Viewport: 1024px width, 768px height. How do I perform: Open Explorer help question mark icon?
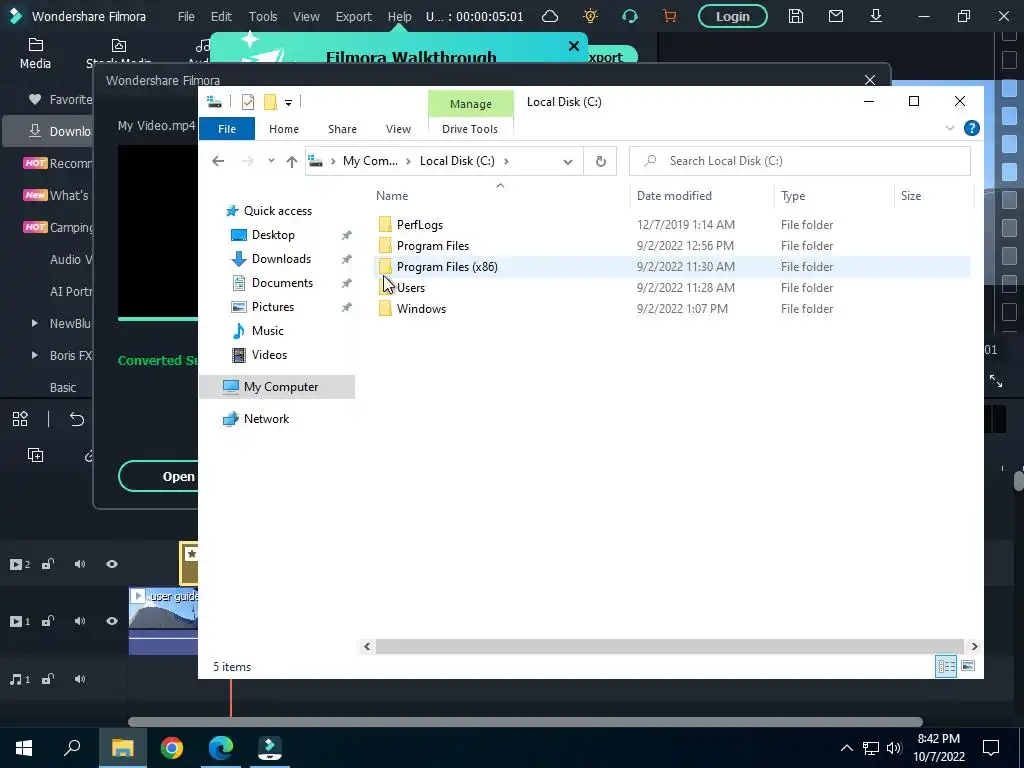point(971,128)
